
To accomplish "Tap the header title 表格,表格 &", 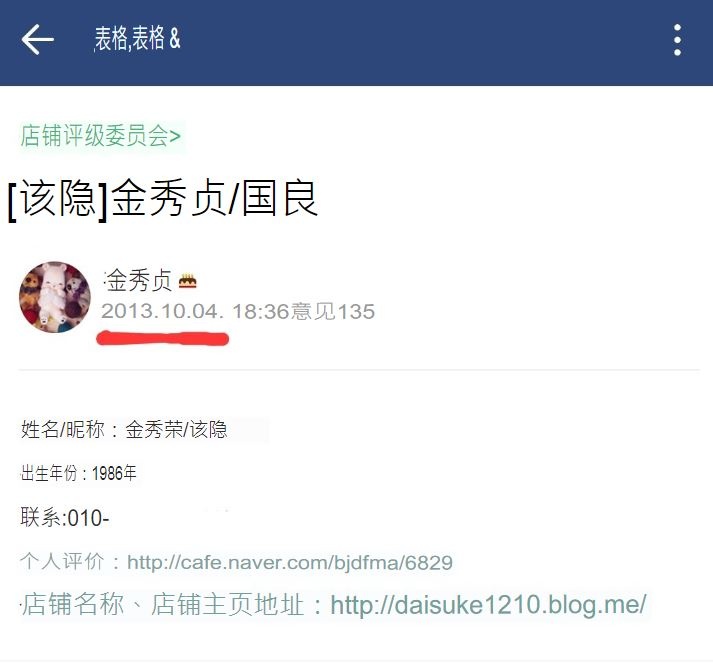I will pos(137,39).
